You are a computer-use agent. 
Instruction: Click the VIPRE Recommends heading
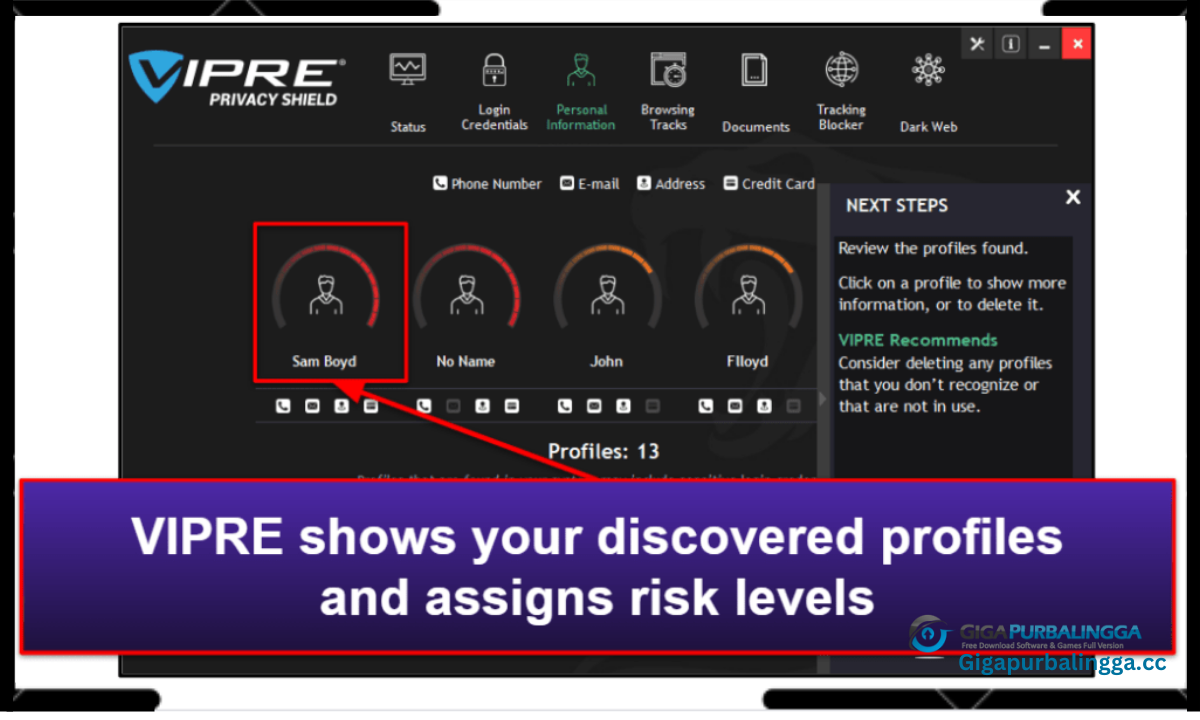coord(918,340)
